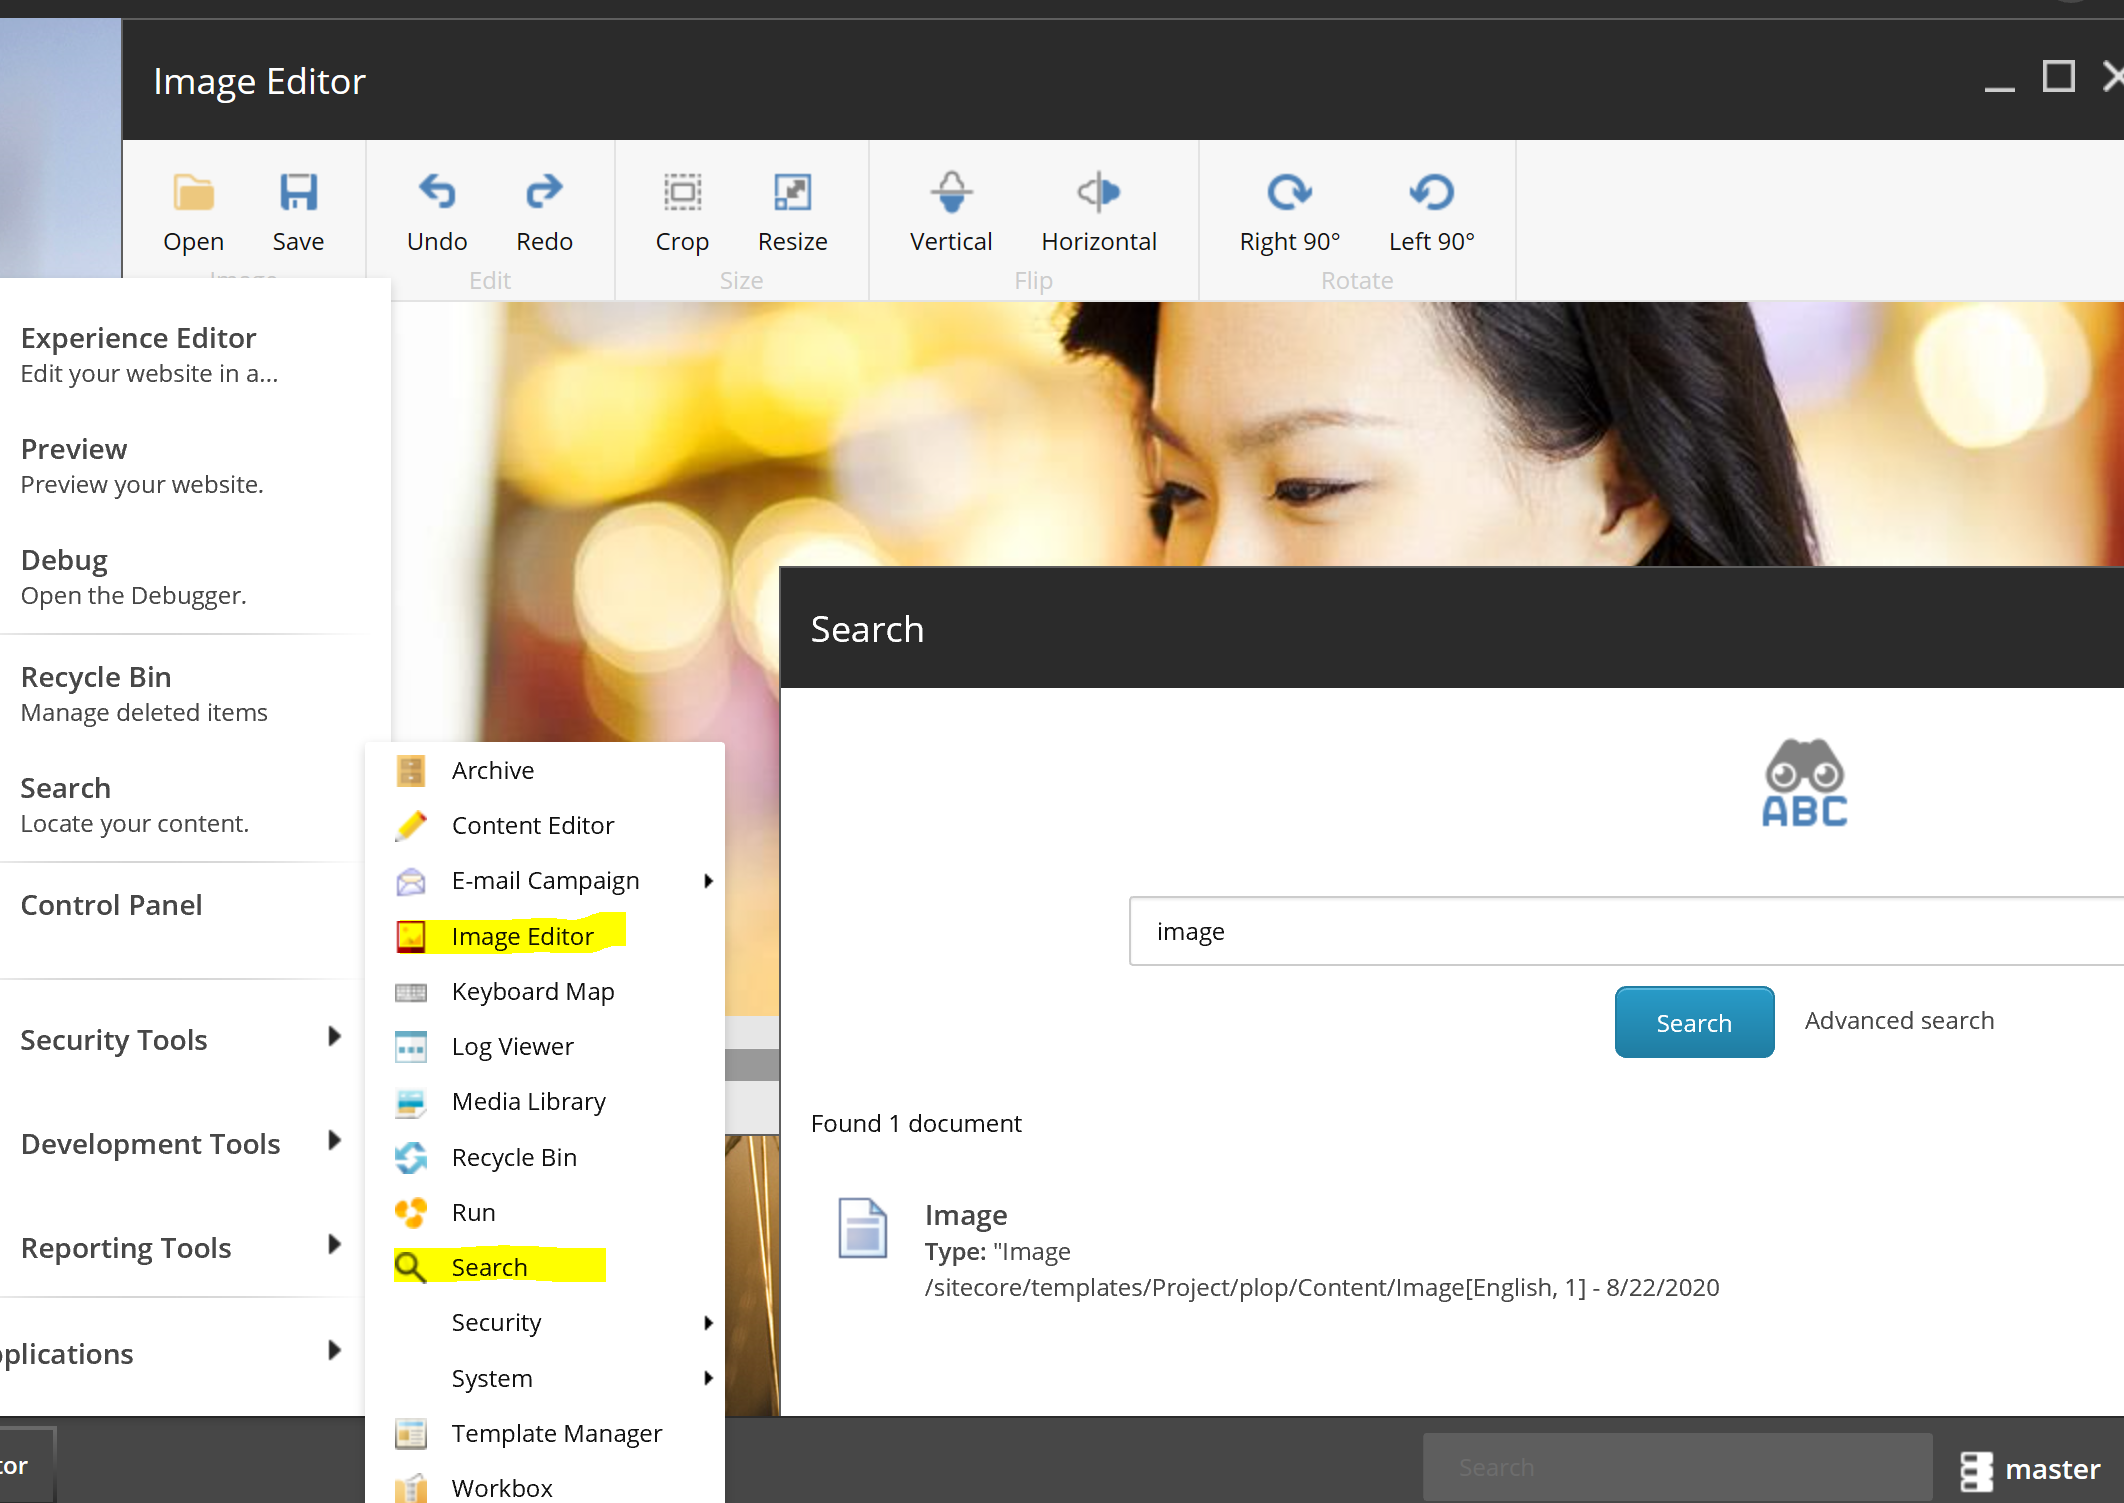2124x1503 pixels.
Task: Open the Image search result title
Action: pyautogui.click(x=965, y=1214)
